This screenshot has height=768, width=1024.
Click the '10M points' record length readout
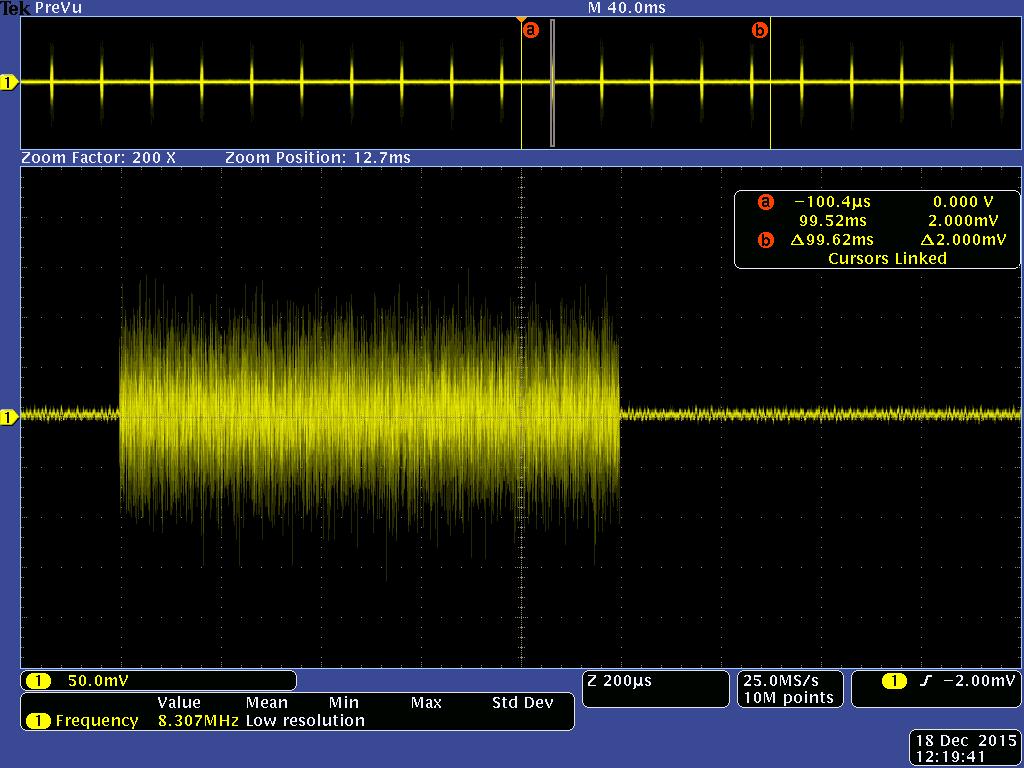pyautogui.click(x=788, y=697)
